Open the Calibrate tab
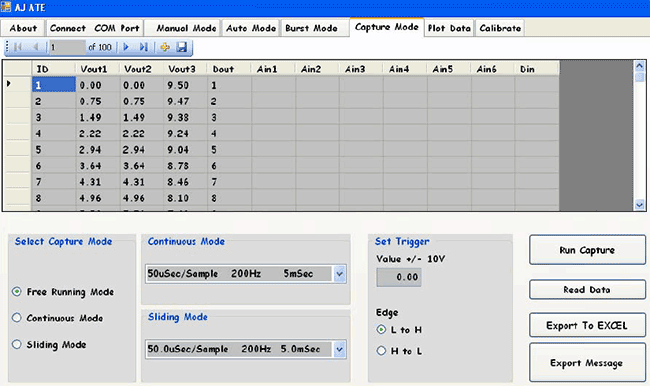Viewport: 650px width, 386px height. coord(500,28)
